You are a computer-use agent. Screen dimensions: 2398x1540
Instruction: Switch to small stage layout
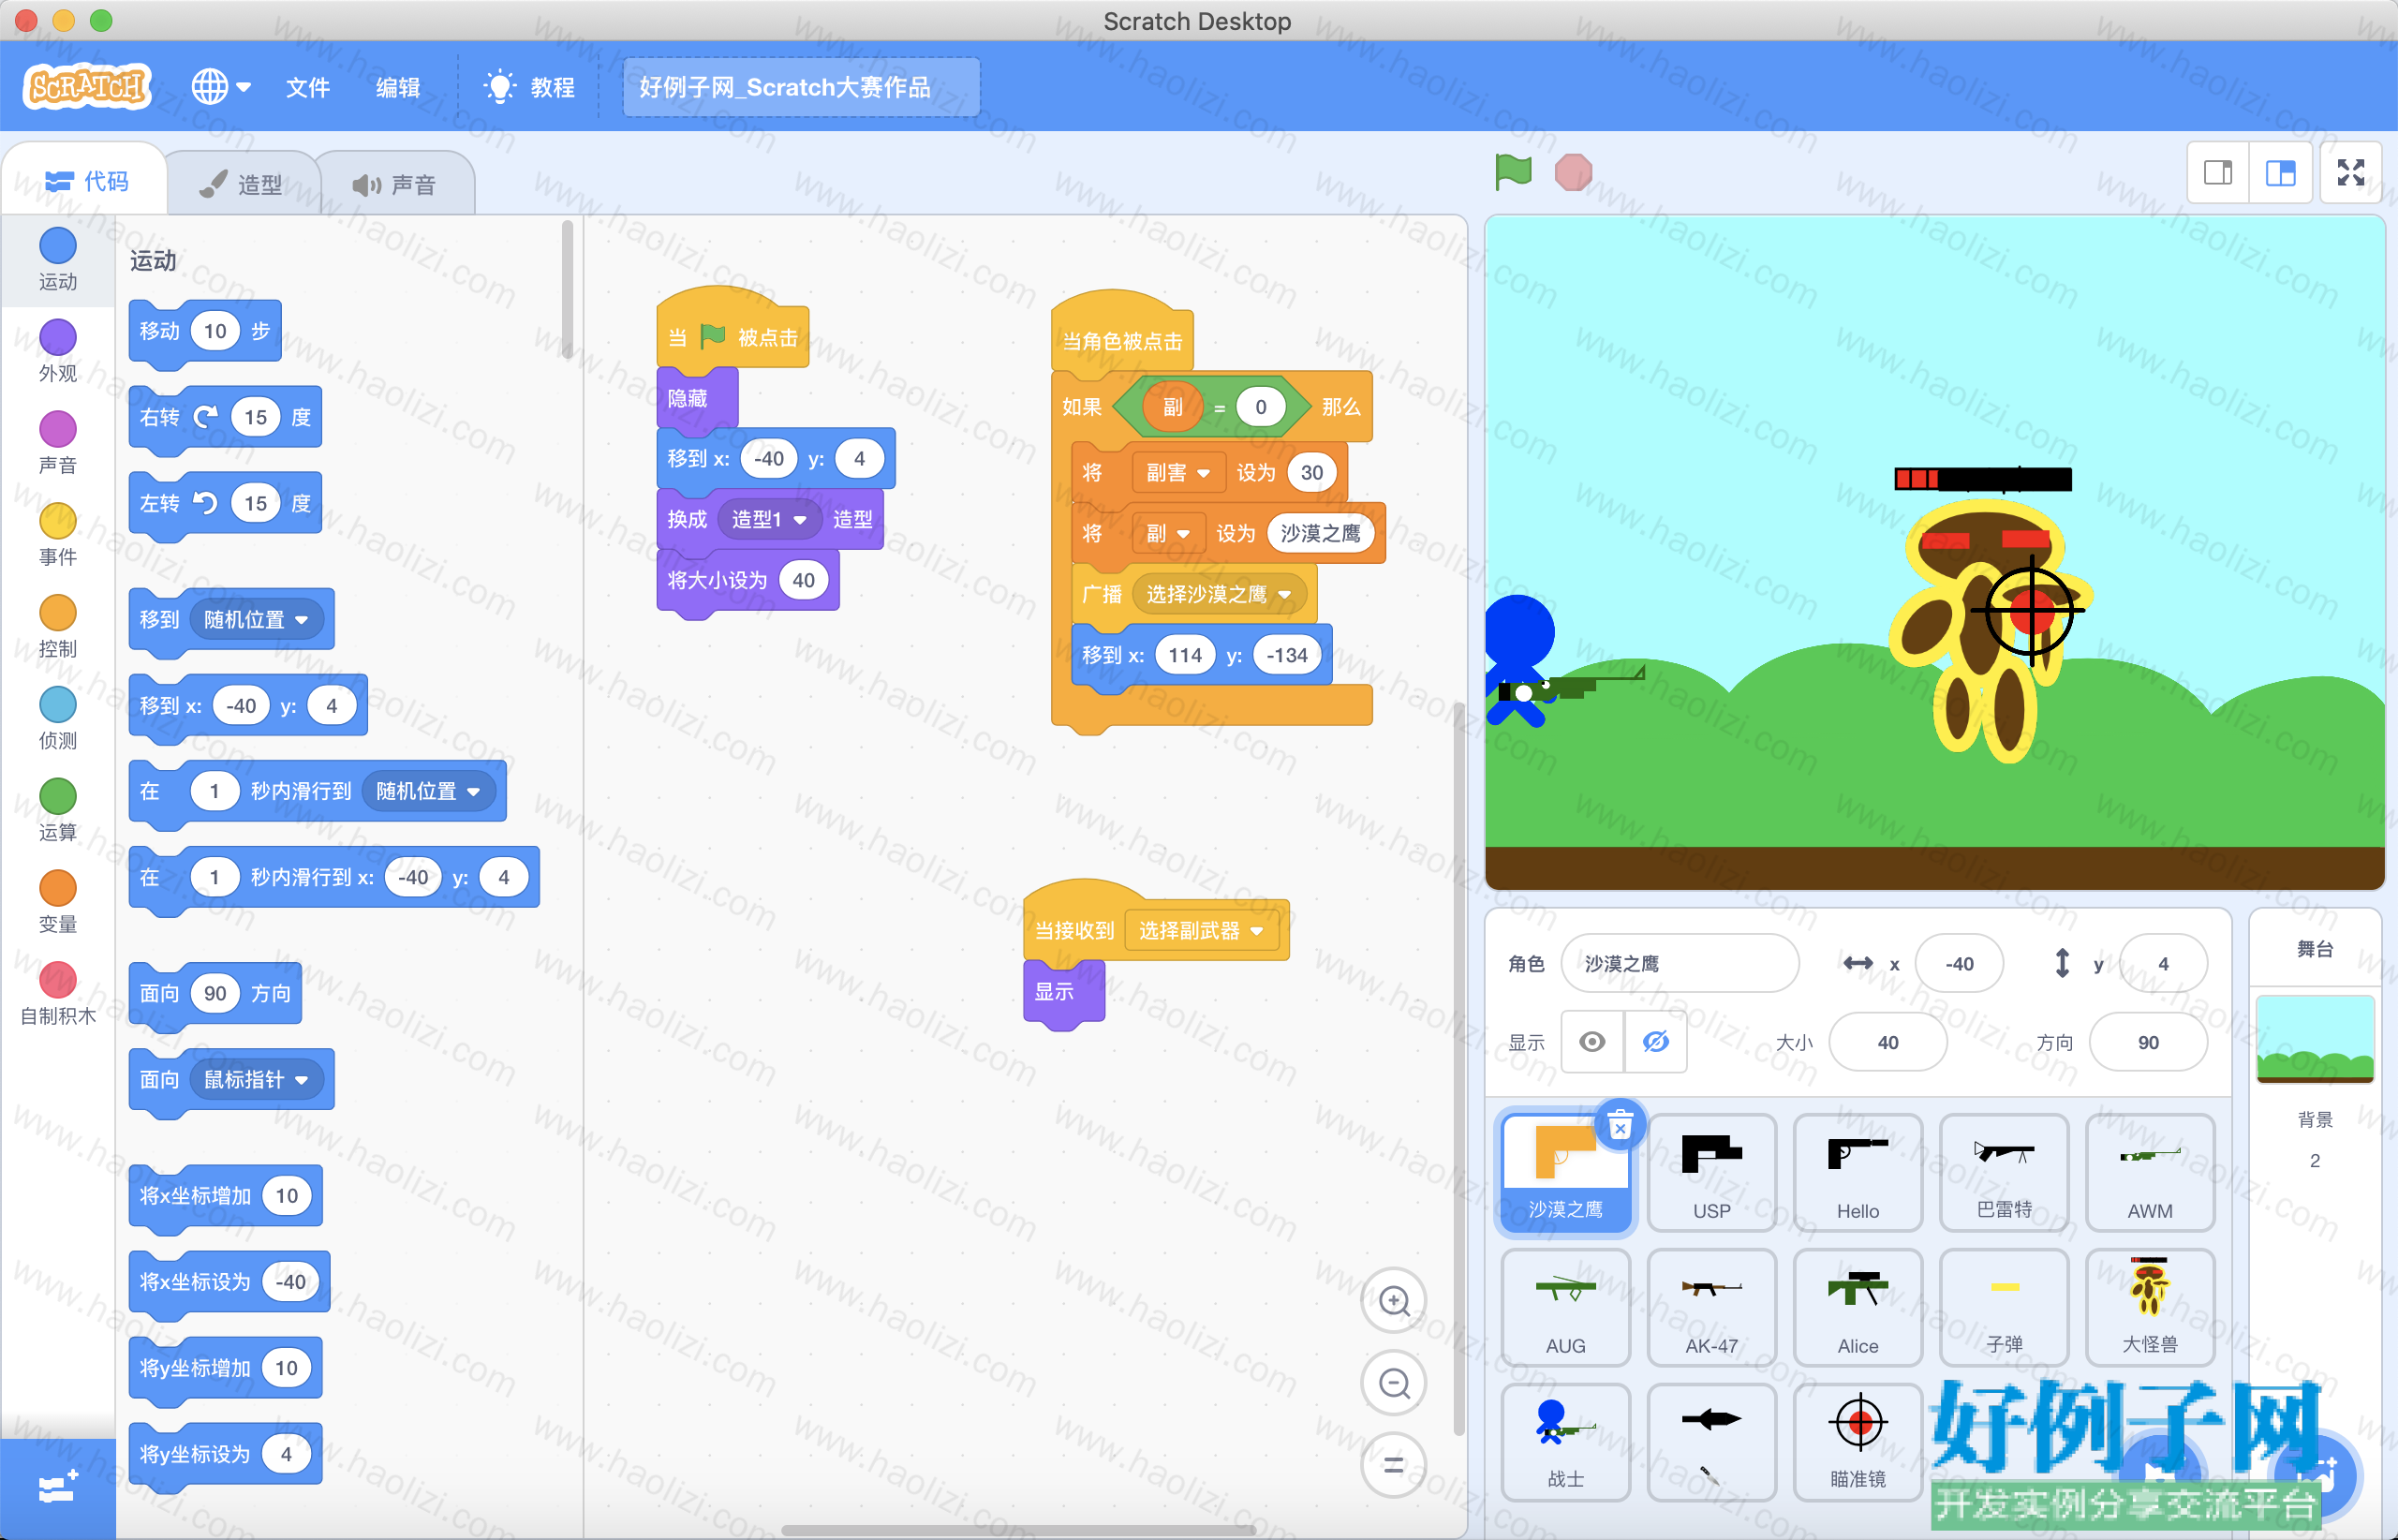click(2218, 172)
